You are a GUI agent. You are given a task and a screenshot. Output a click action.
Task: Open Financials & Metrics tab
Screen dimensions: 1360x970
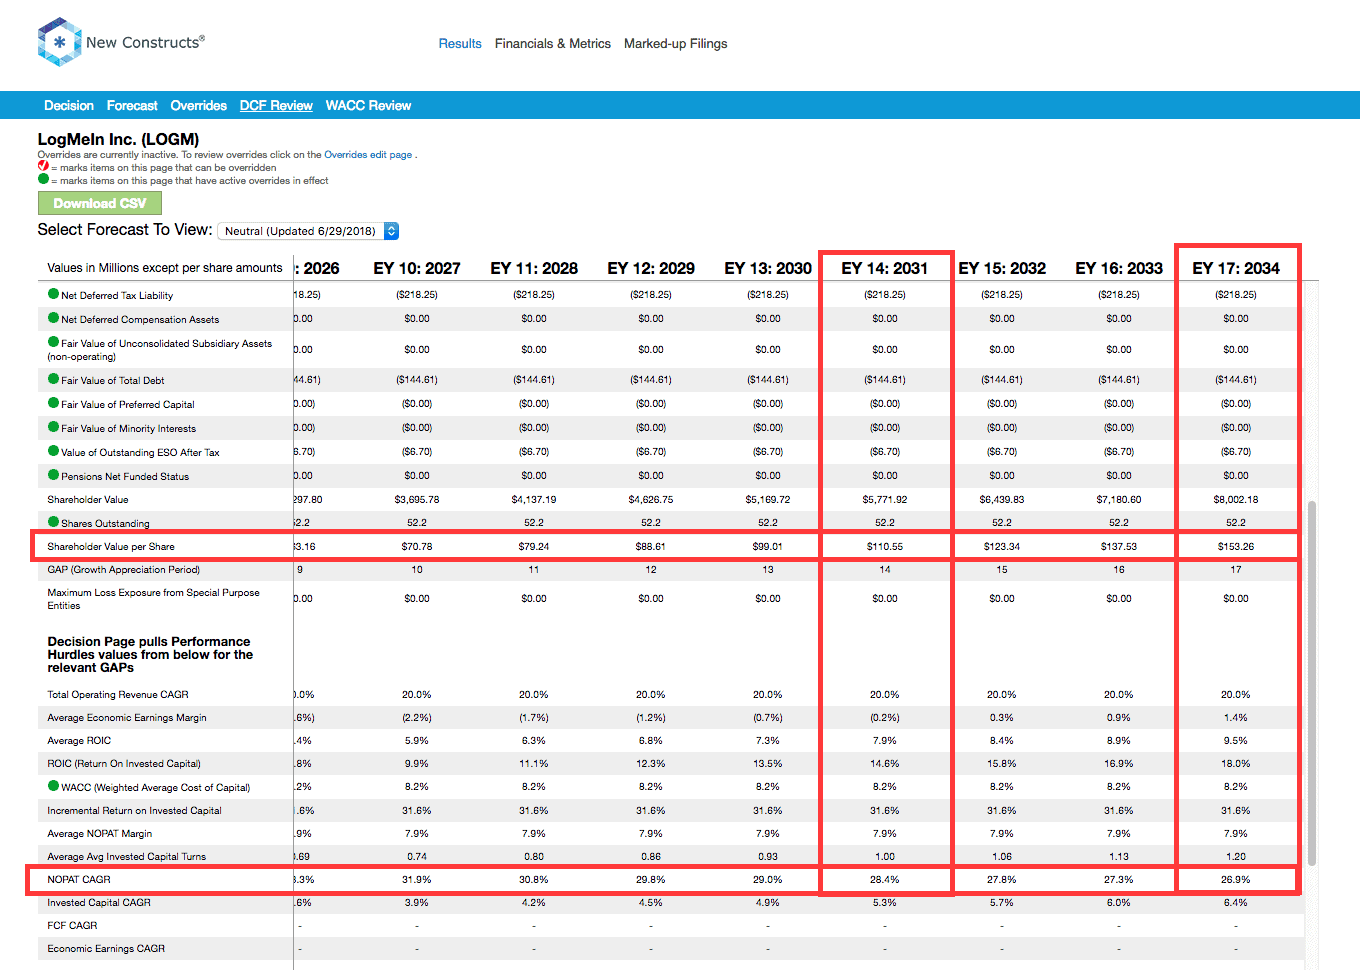point(553,44)
